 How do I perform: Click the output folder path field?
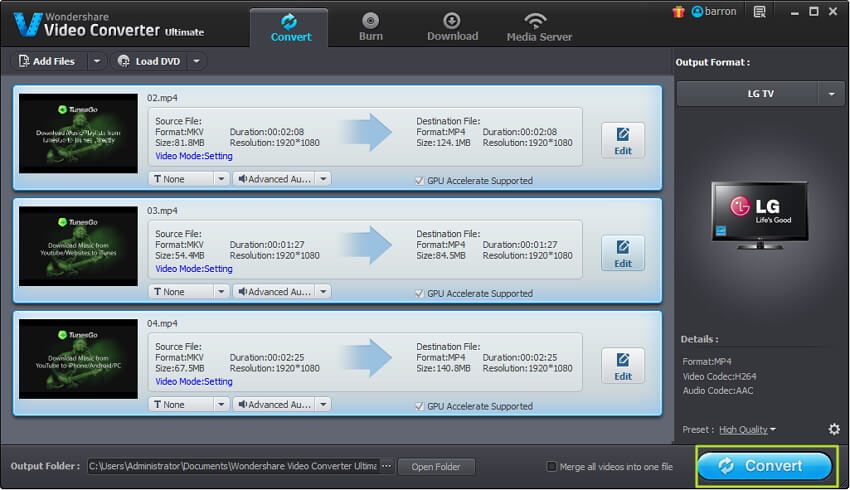tap(233, 466)
